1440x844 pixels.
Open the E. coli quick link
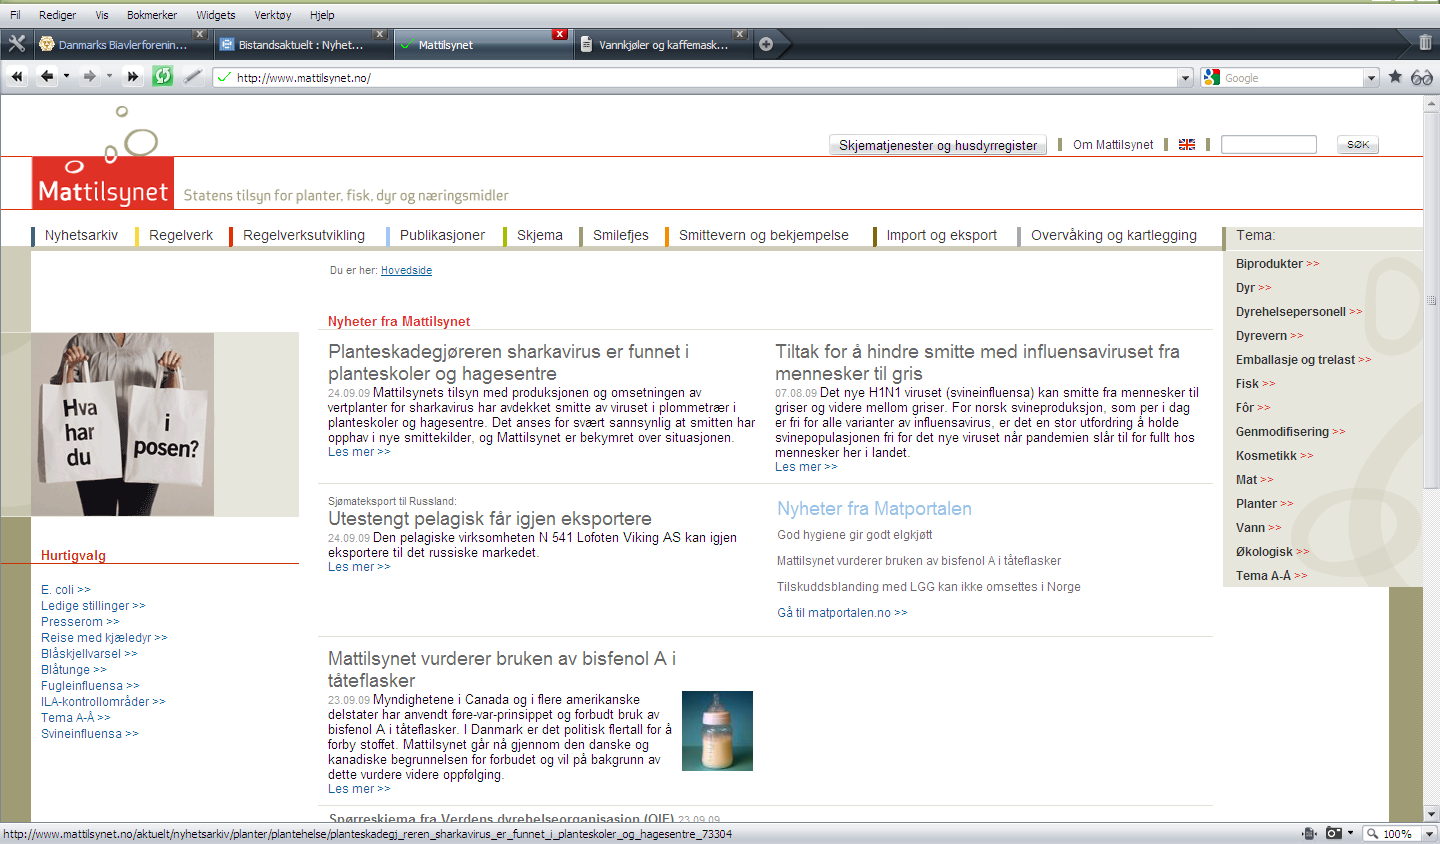pyautogui.click(x=66, y=590)
